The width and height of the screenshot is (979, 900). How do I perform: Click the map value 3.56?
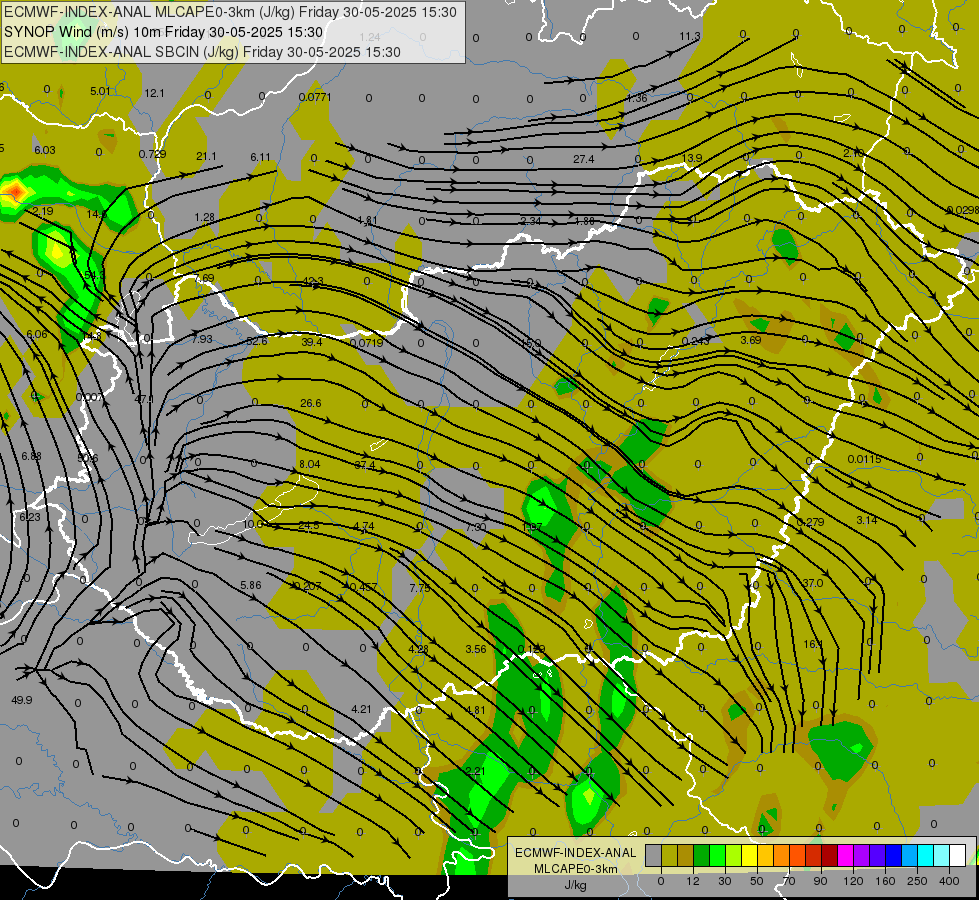pos(476,649)
